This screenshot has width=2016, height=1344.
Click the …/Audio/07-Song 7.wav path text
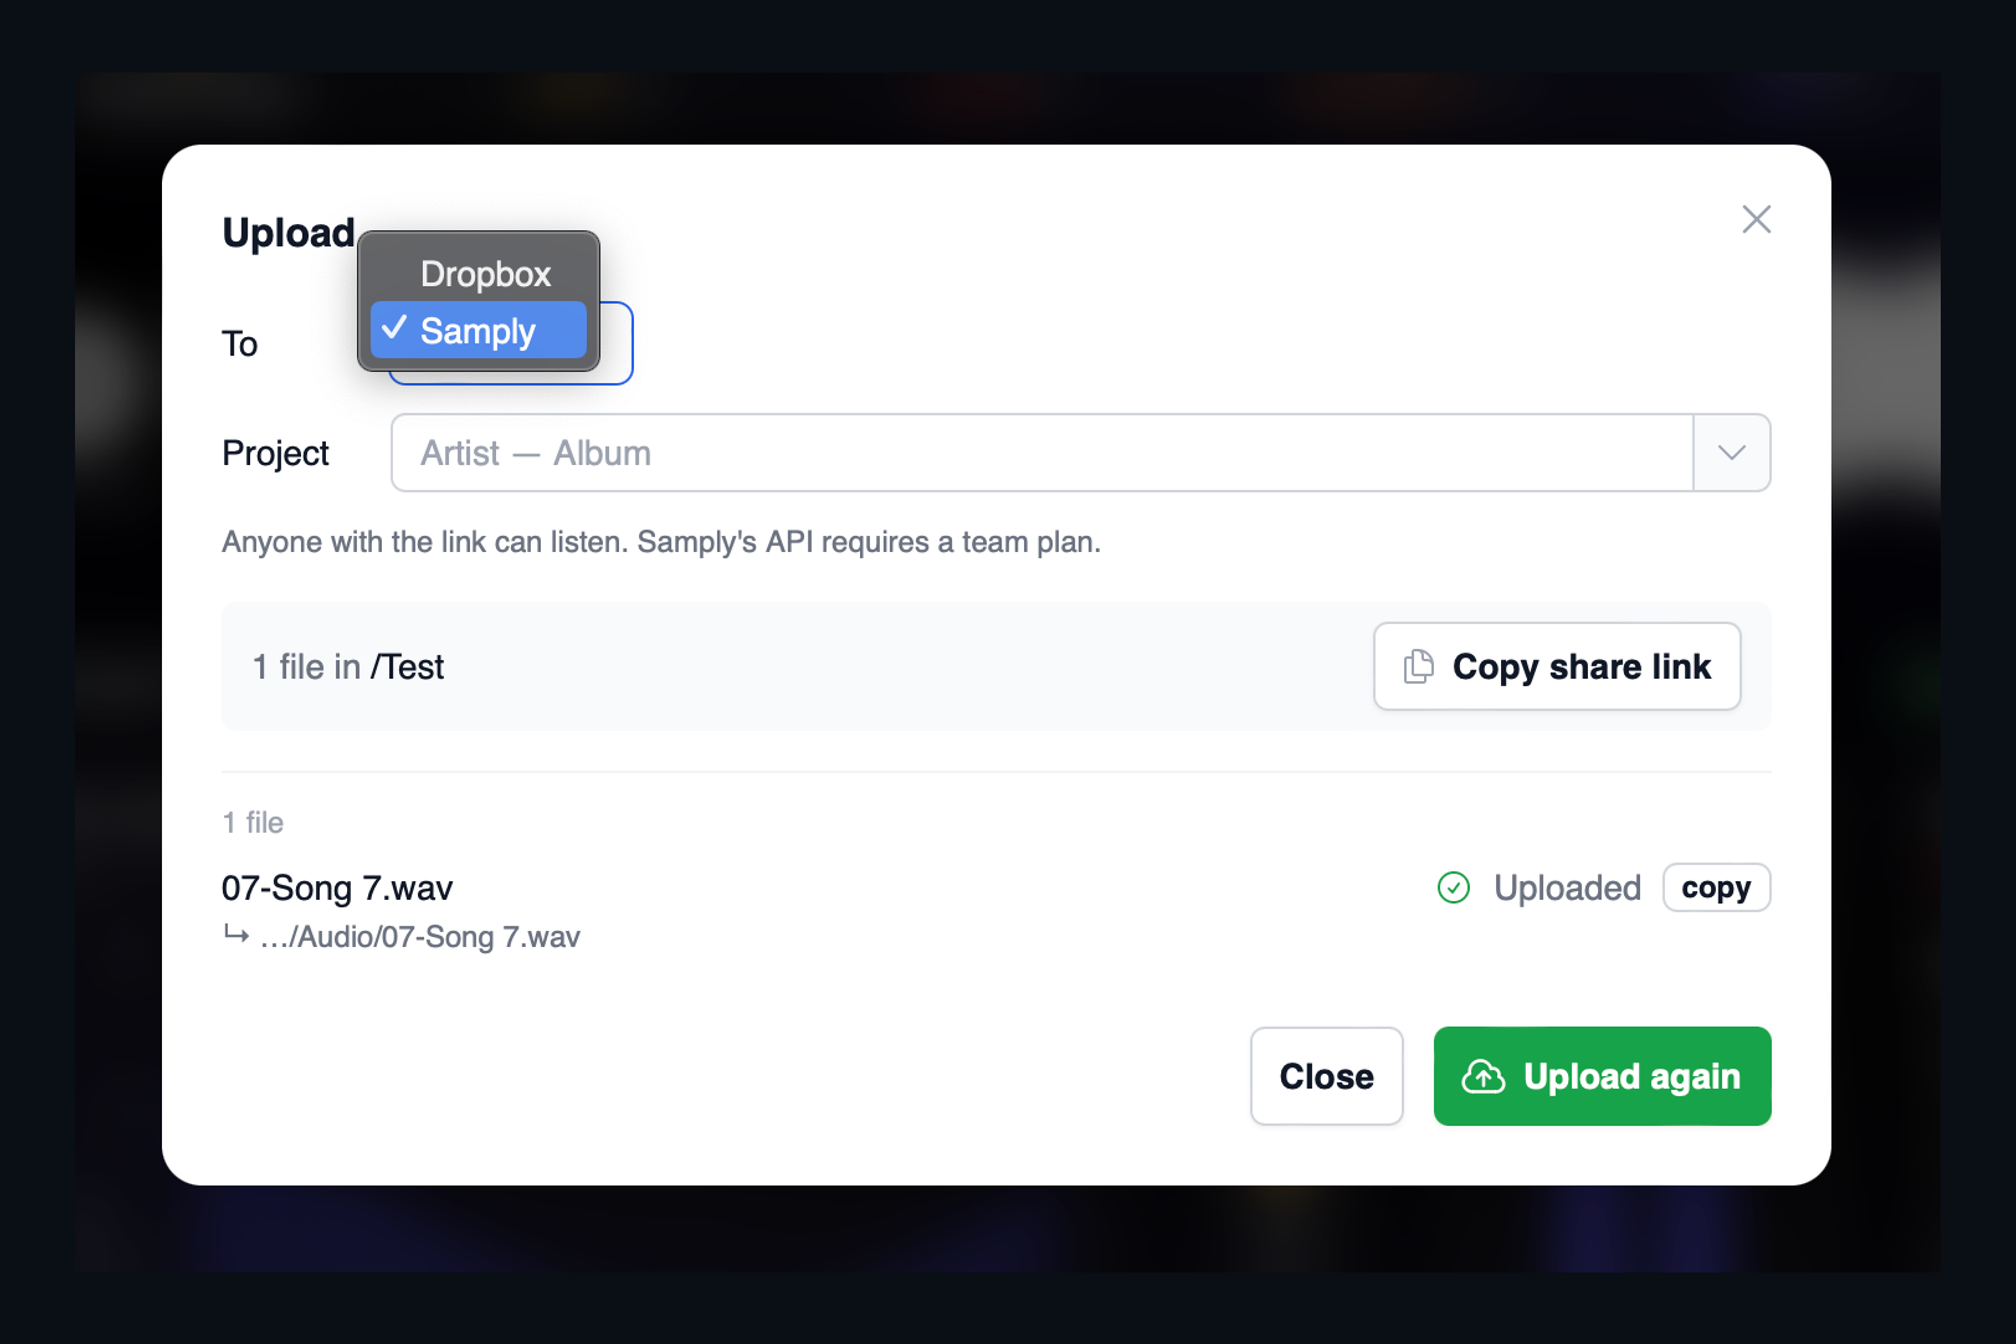(420, 937)
